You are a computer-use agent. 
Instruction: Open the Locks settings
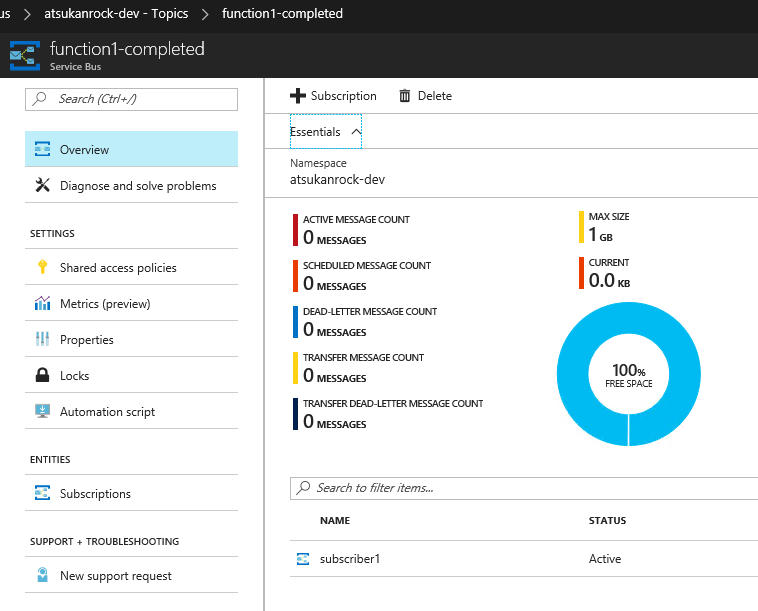point(131,375)
